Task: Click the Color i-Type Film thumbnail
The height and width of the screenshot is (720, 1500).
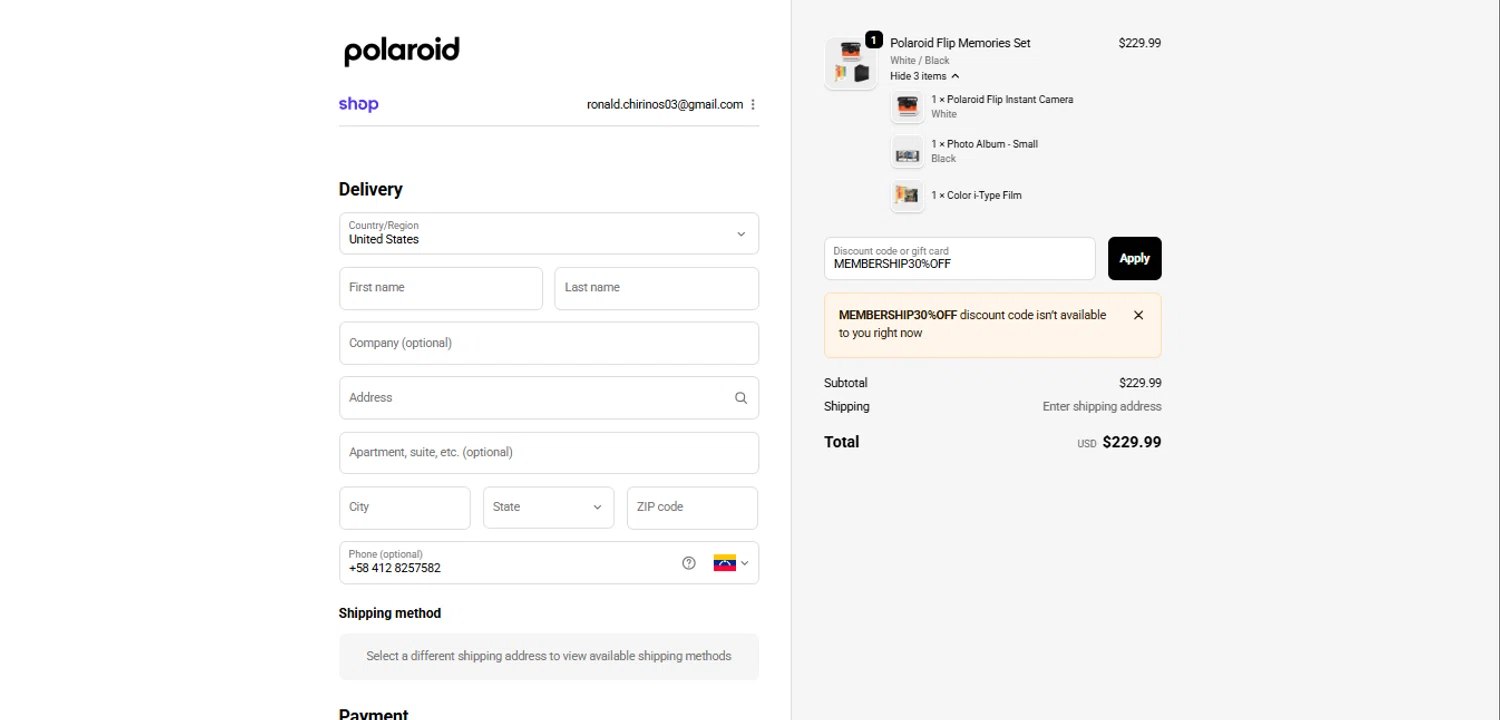Action: pos(907,196)
